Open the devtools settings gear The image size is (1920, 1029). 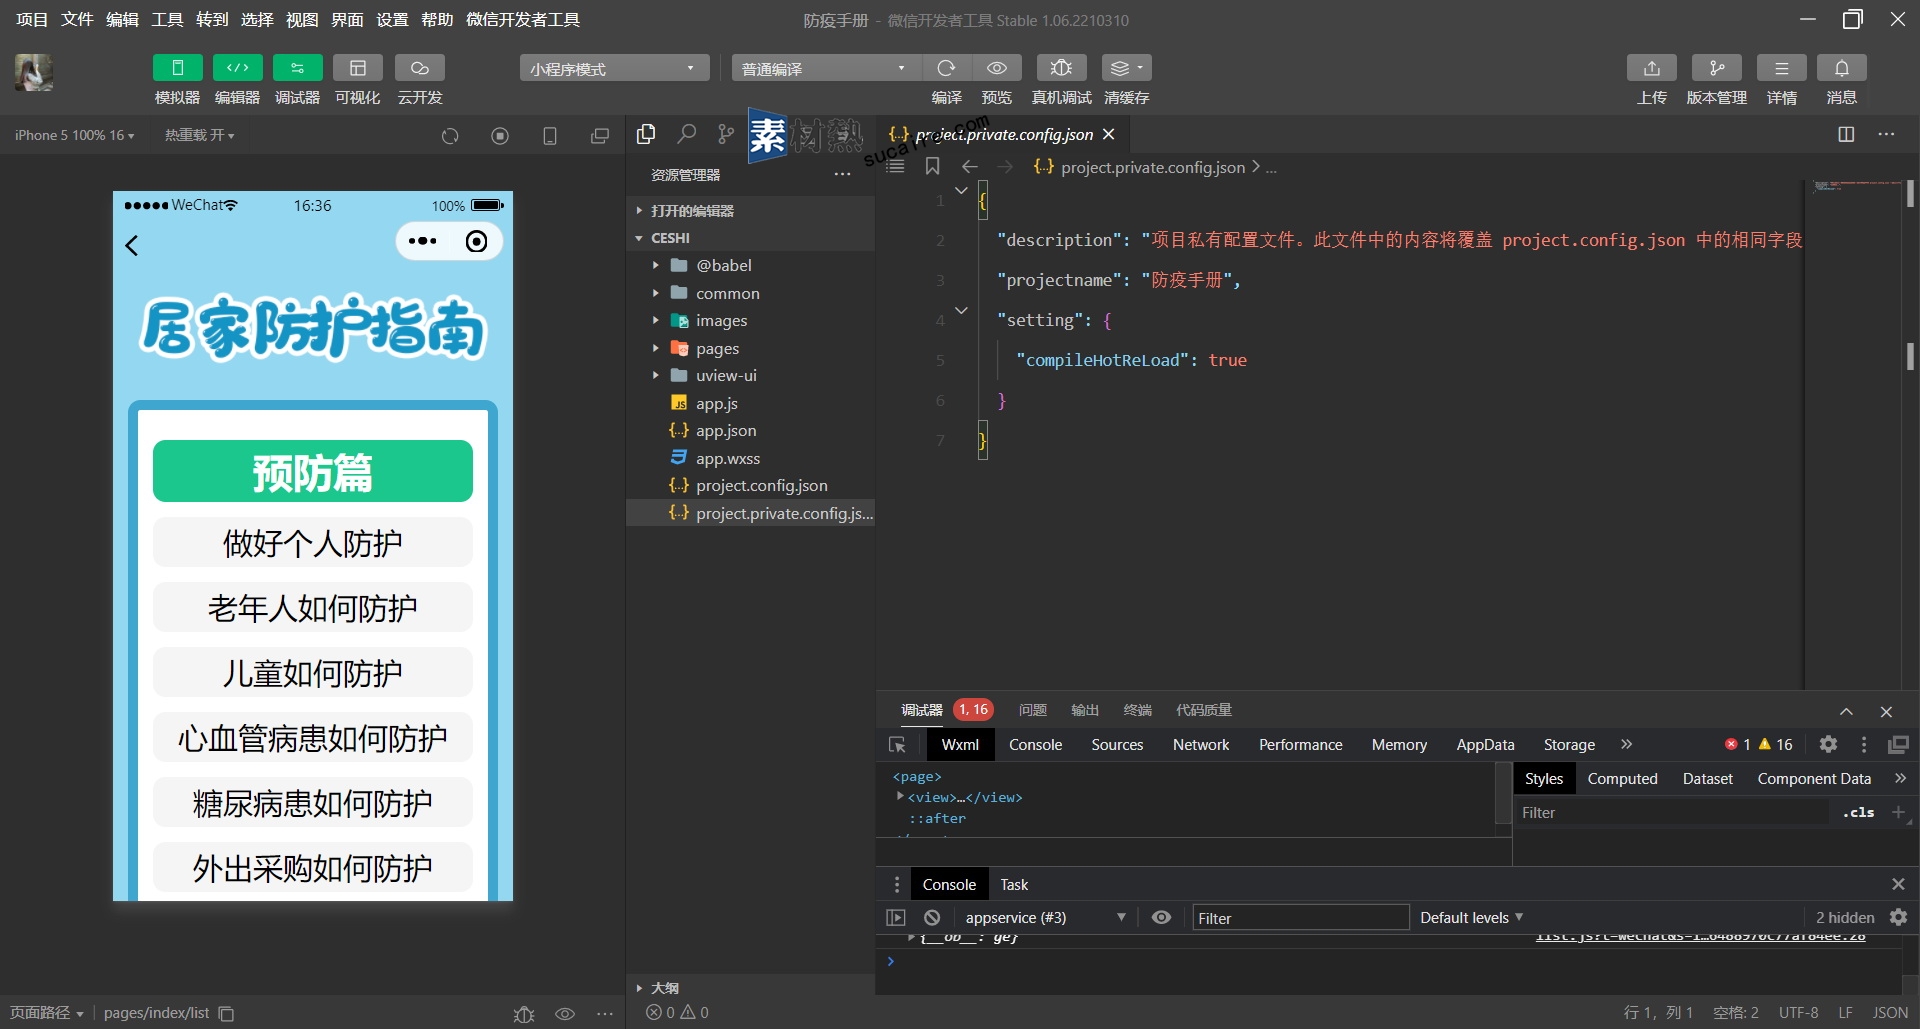[x=1828, y=744]
